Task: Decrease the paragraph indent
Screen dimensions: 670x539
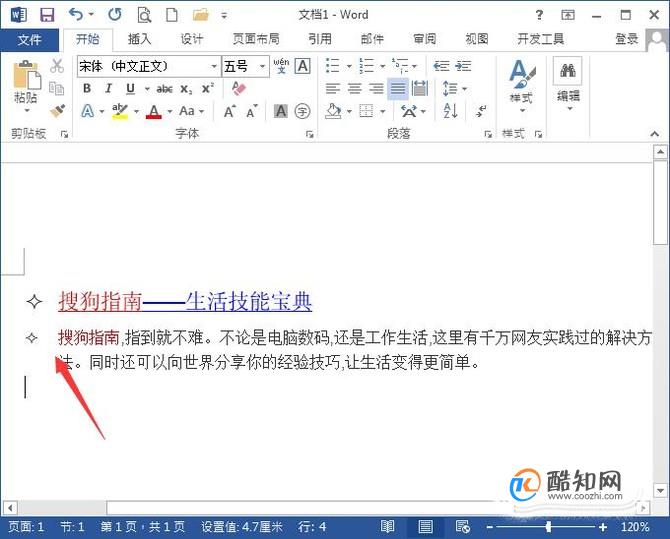Action: [441, 66]
